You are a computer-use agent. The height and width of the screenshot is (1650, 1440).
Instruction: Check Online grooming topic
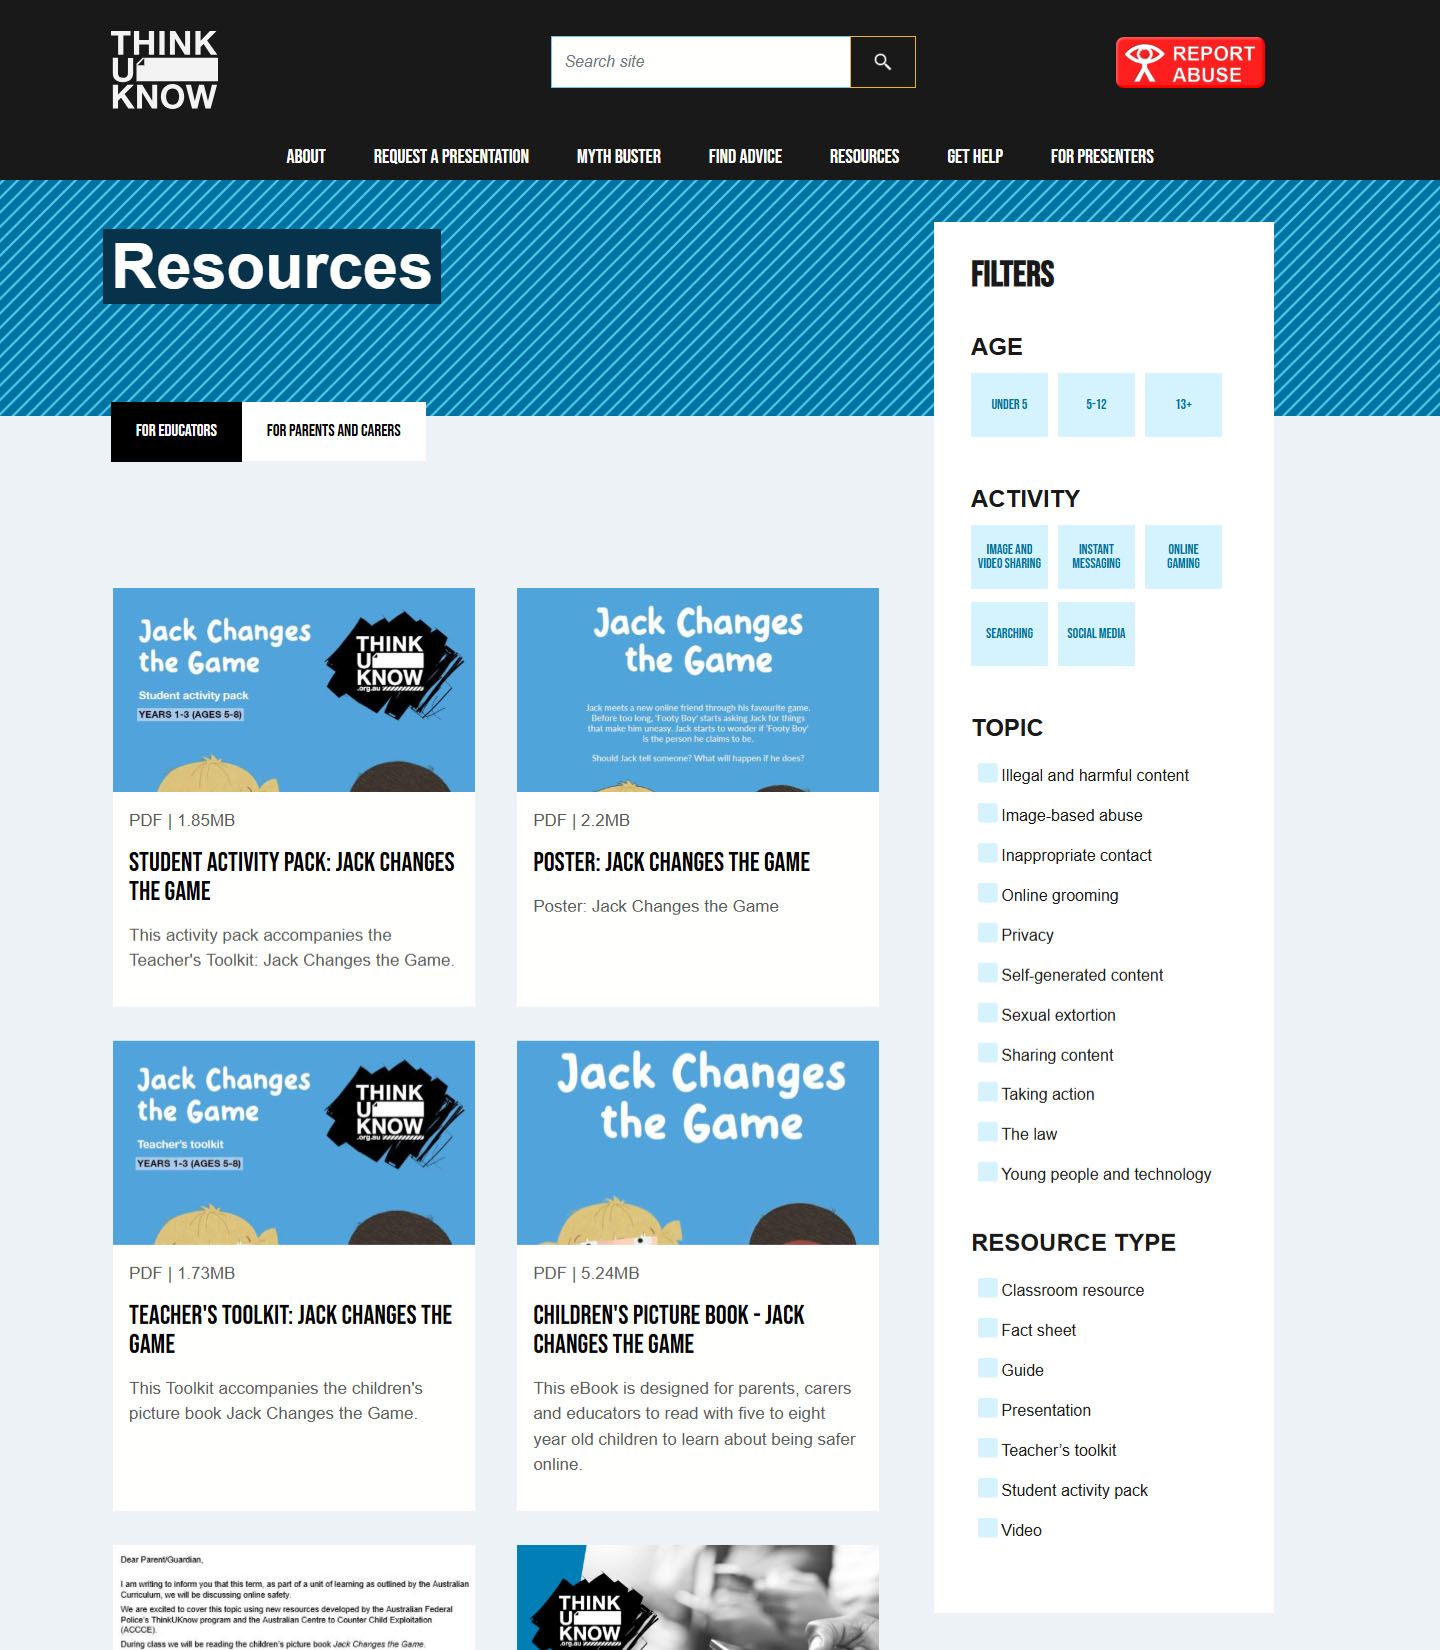988,894
